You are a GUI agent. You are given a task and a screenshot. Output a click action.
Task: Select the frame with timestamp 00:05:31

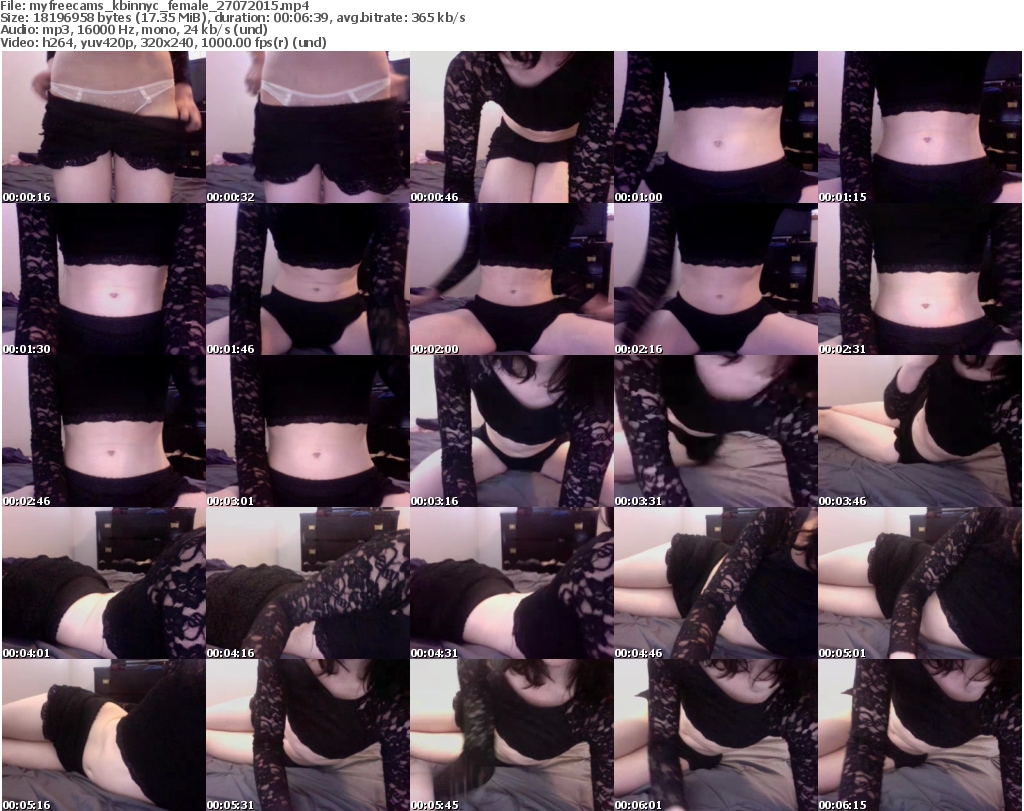pos(308,735)
